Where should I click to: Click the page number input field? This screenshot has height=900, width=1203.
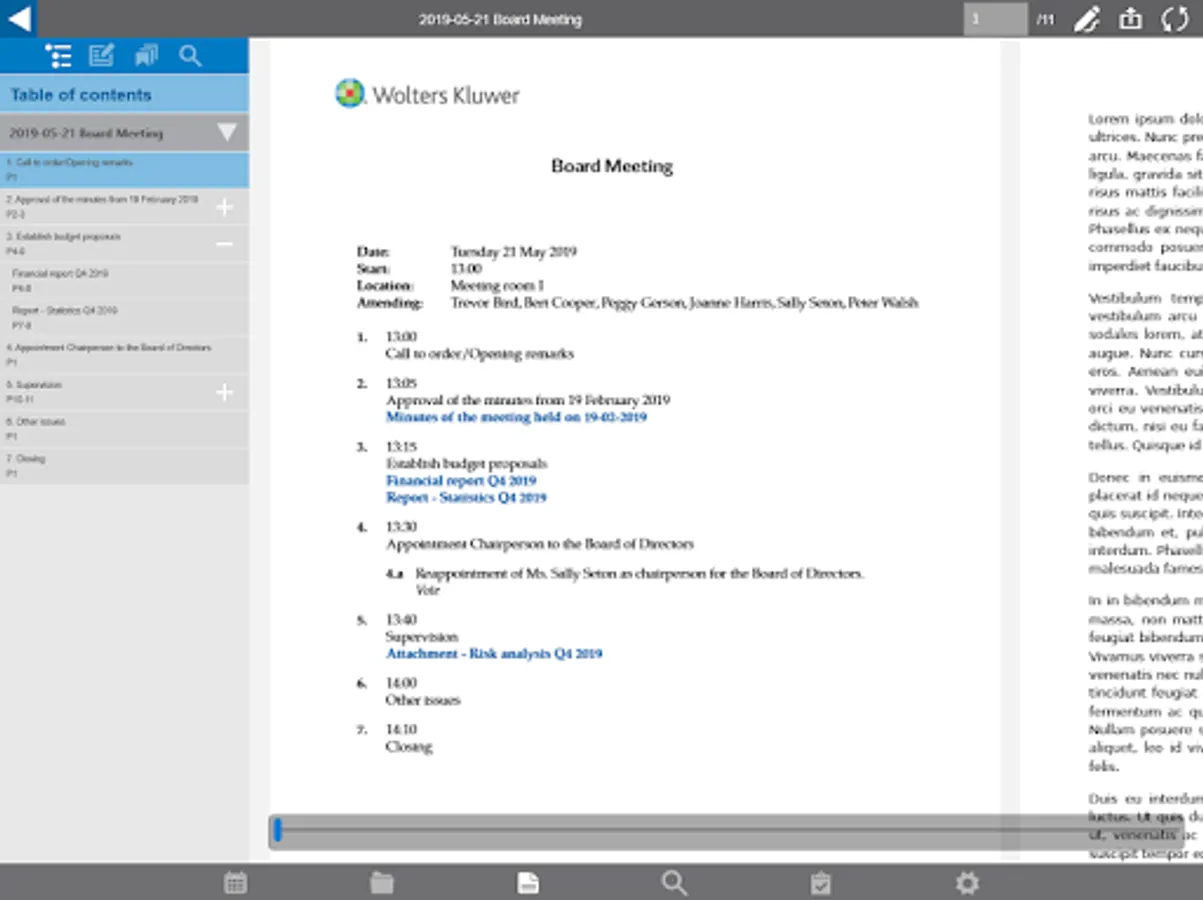point(995,19)
